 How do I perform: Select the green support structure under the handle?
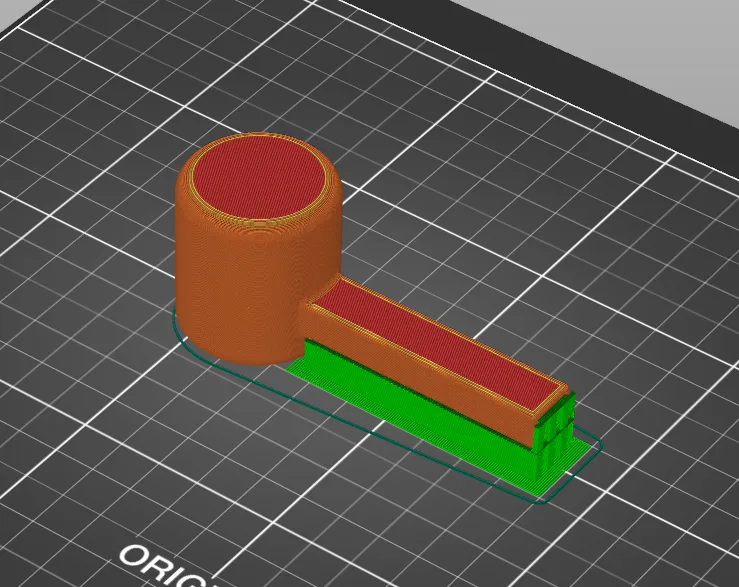pyautogui.click(x=438, y=417)
